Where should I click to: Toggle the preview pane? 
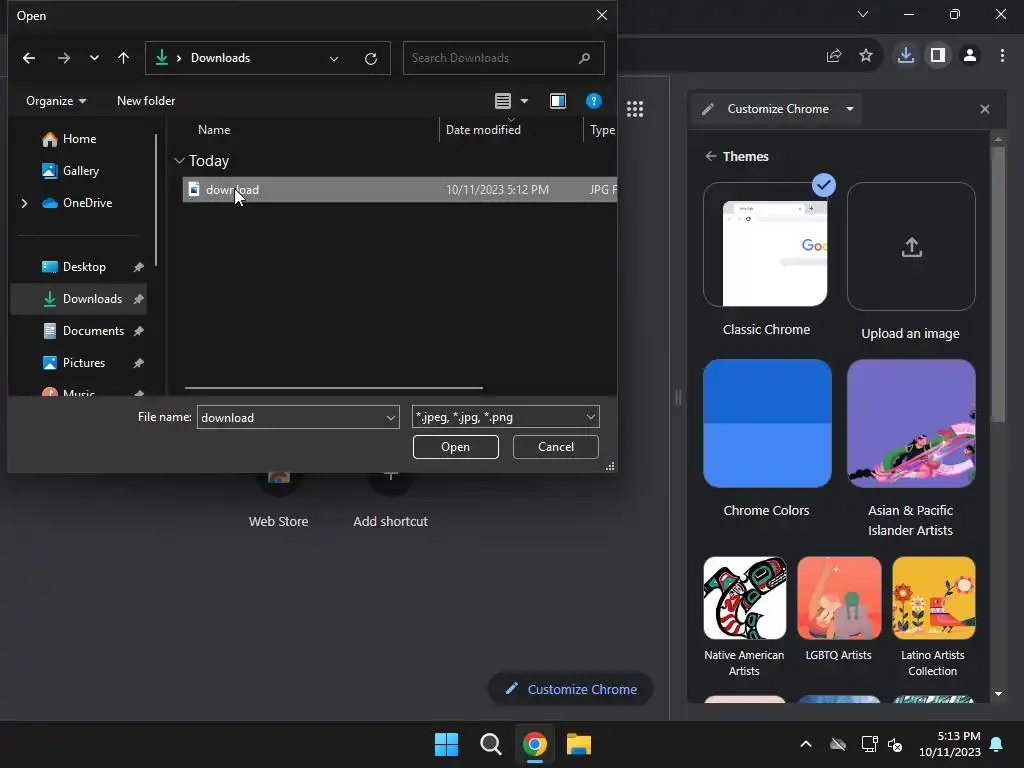558,101
